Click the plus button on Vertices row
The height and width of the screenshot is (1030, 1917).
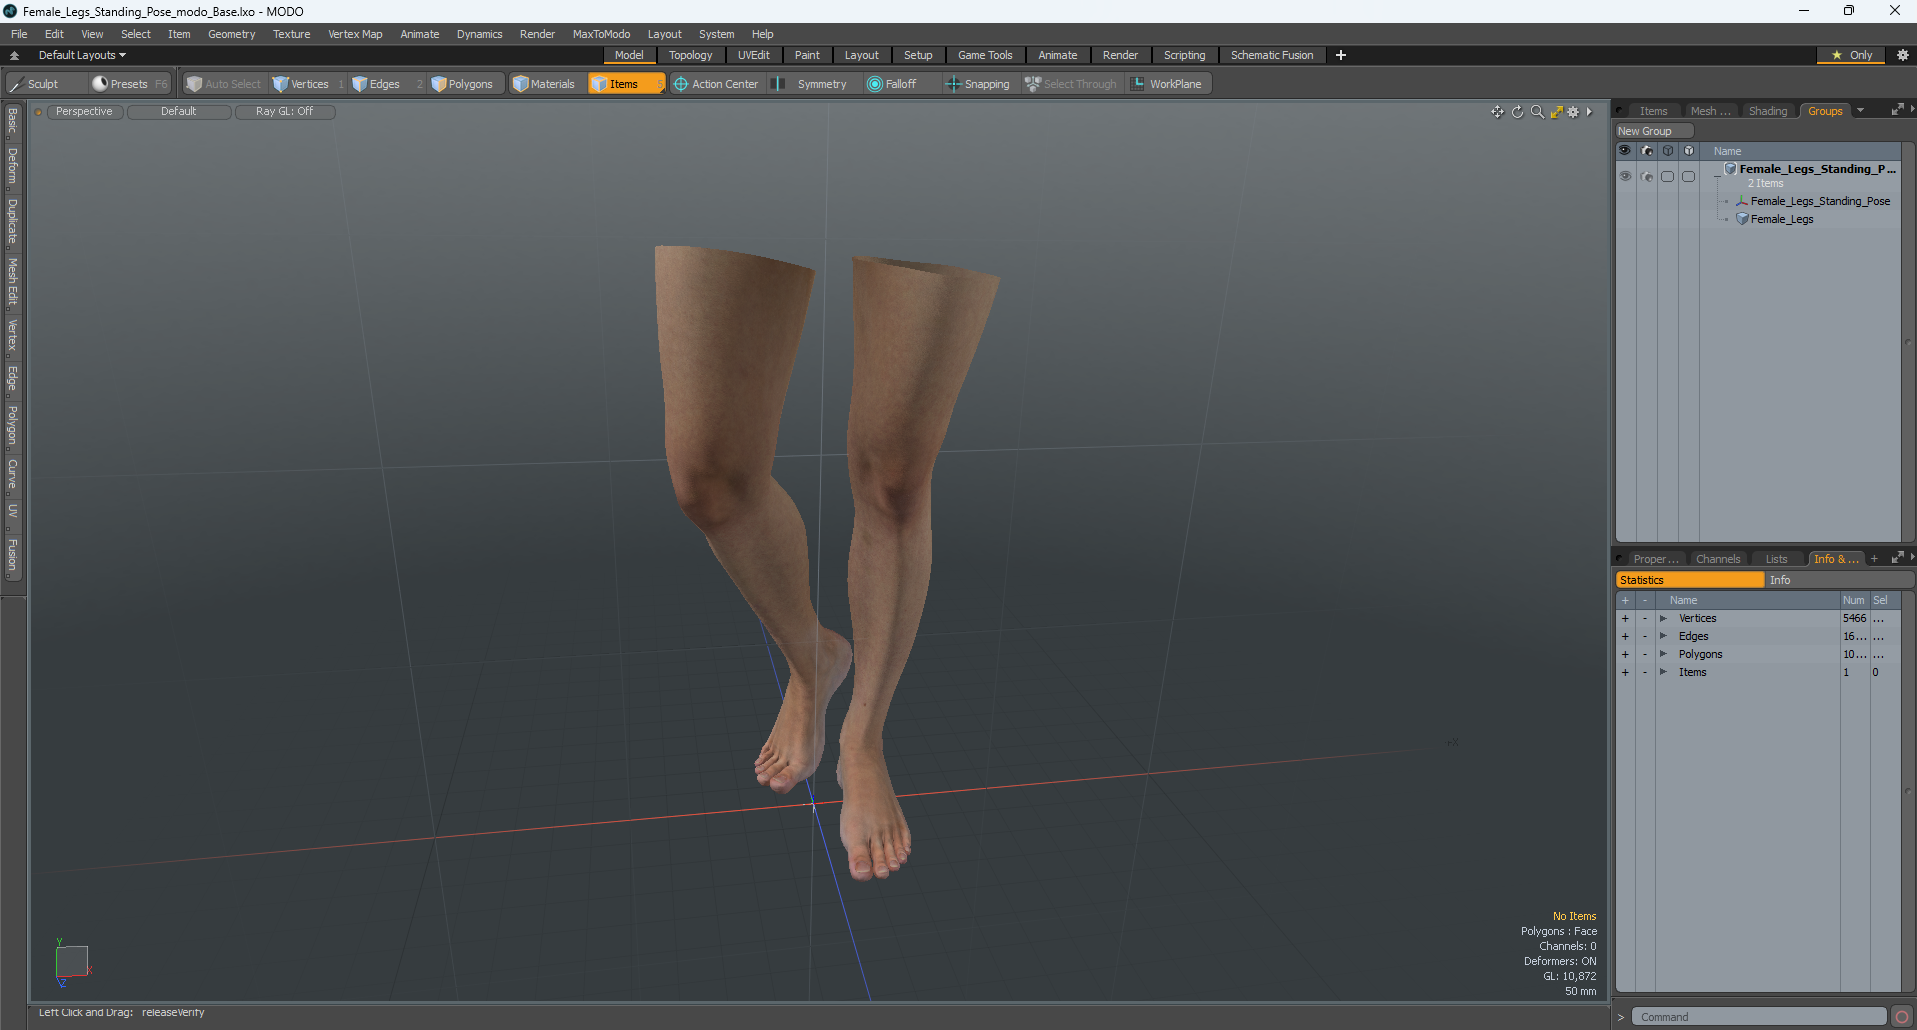1625,619
